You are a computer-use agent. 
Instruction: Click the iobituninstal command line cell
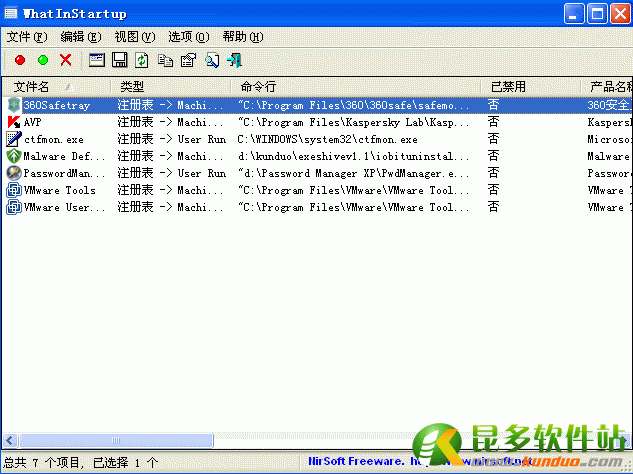(354, 156)
